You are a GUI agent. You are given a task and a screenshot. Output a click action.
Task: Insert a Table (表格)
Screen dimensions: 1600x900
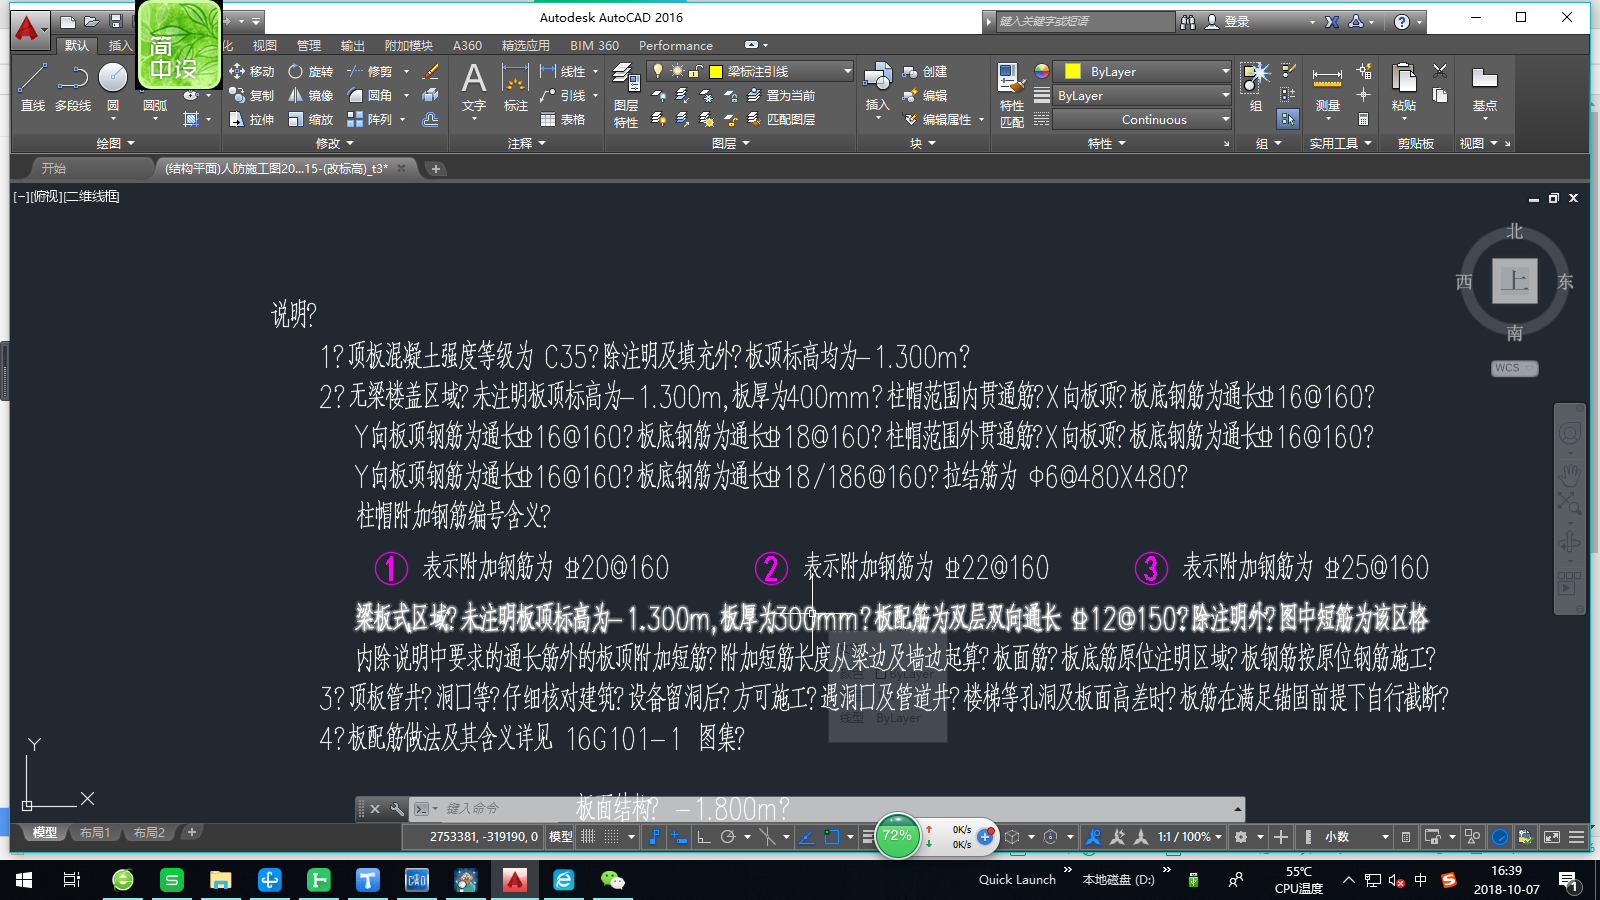point(563,120)
